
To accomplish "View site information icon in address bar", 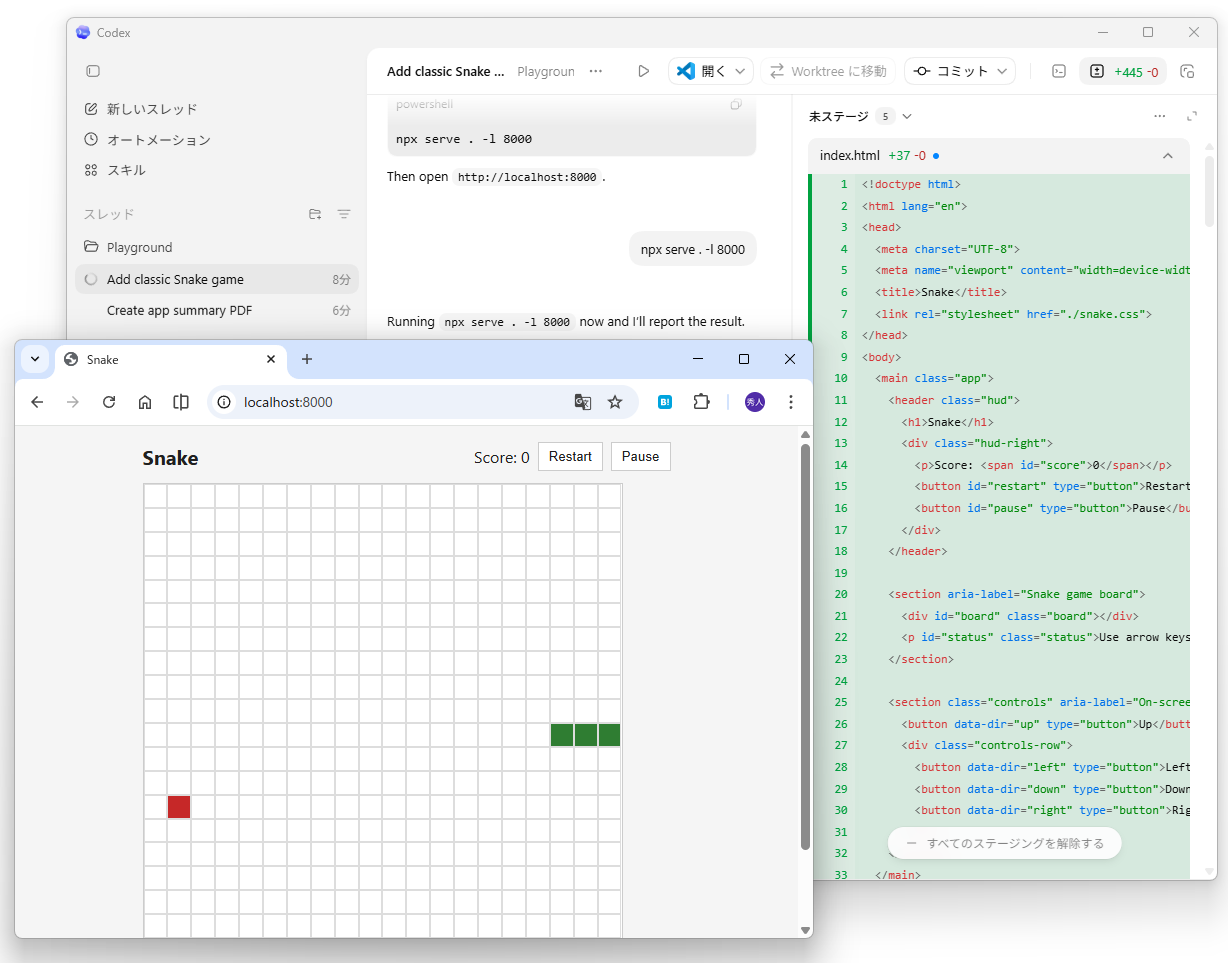I will coord(225,402).
